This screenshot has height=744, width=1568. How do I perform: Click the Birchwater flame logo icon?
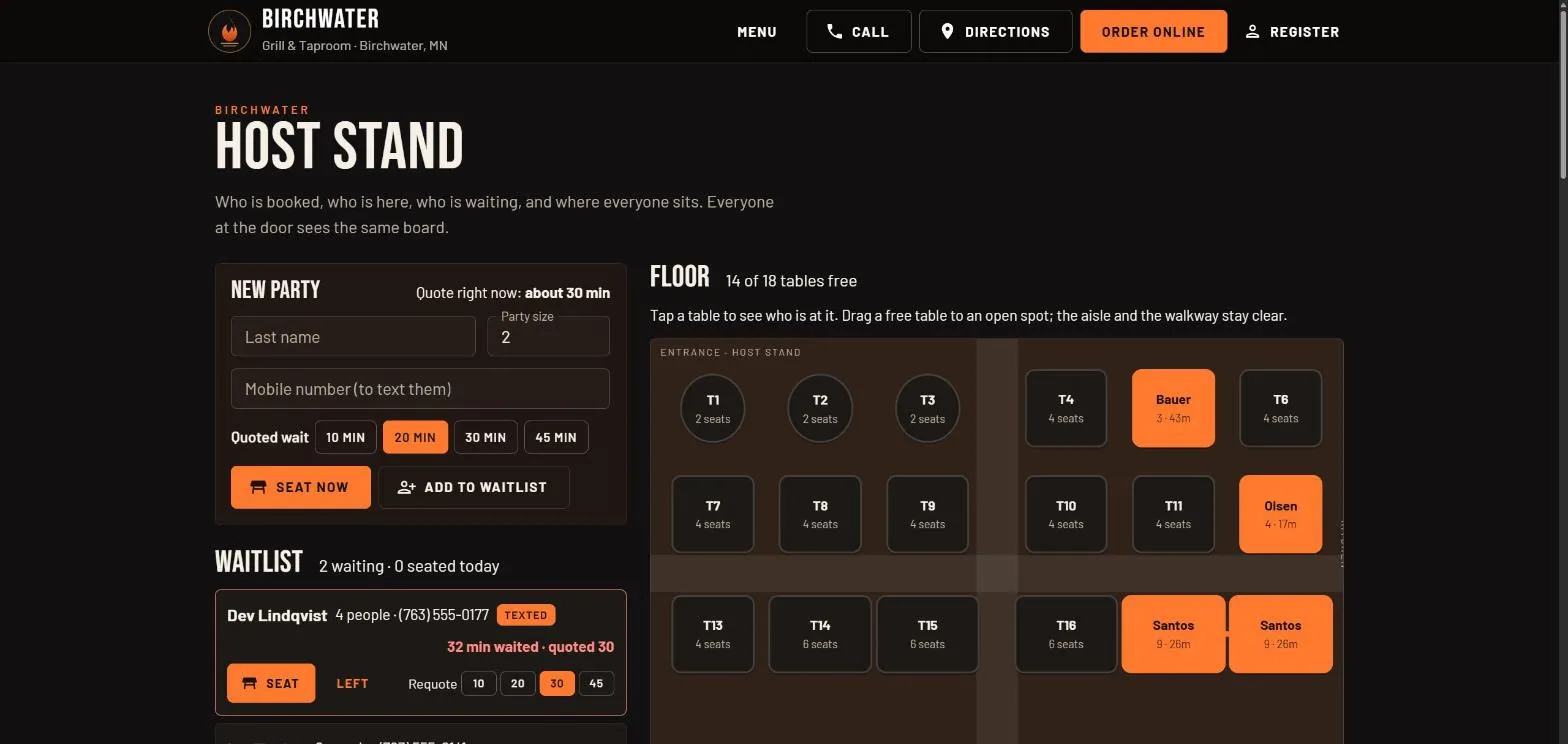pyautogui.click(x=229, y=31)
